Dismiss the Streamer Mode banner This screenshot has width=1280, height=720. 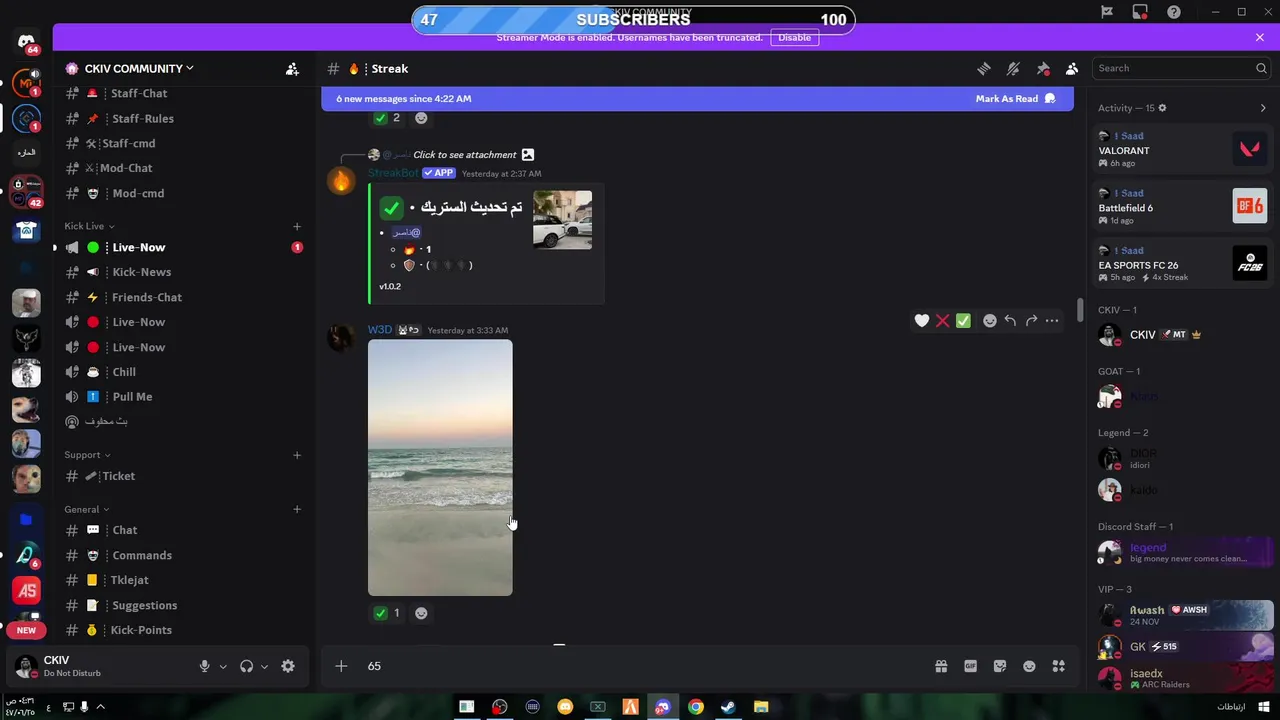click(1260, 37)
